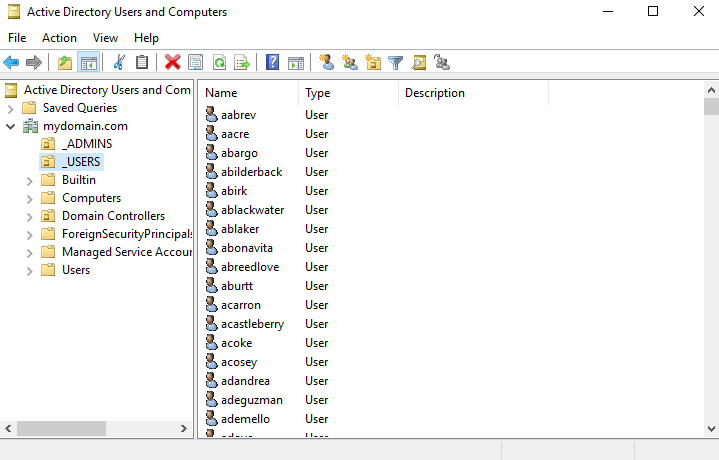Go back with the blue Back arrow
Image resolution: width=719 pixels, height=460 pixels.
tap(11, 62)
